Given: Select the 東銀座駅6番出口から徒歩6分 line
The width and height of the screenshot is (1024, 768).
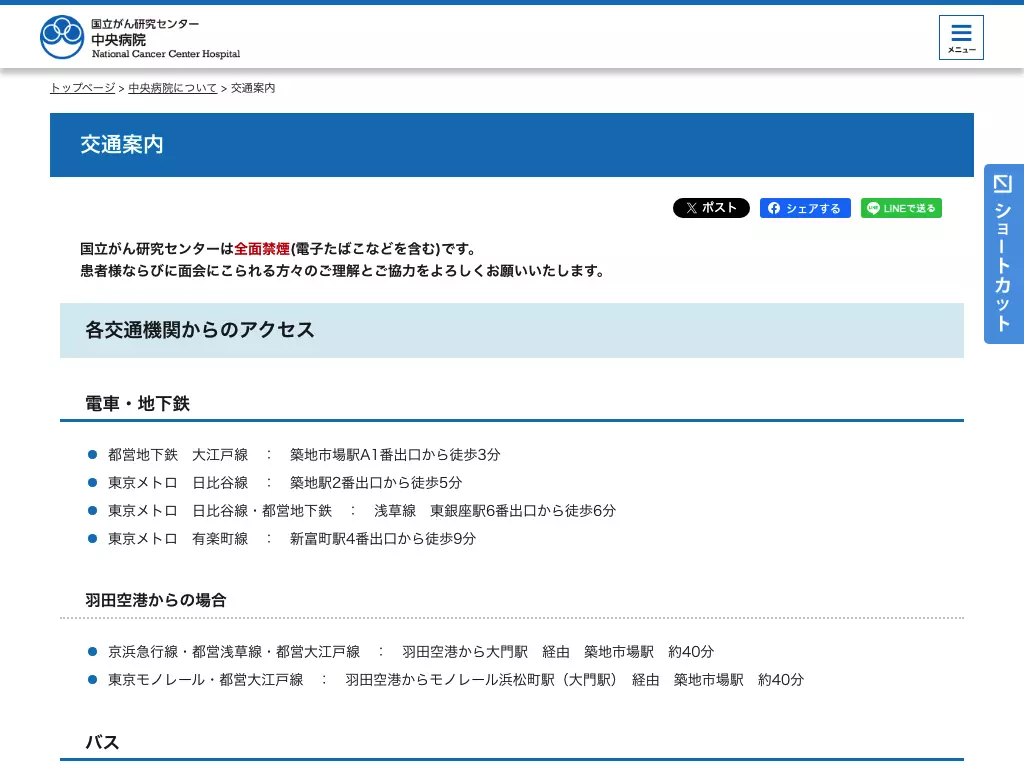Looking at the screenshot, I should tap(362, 511).
